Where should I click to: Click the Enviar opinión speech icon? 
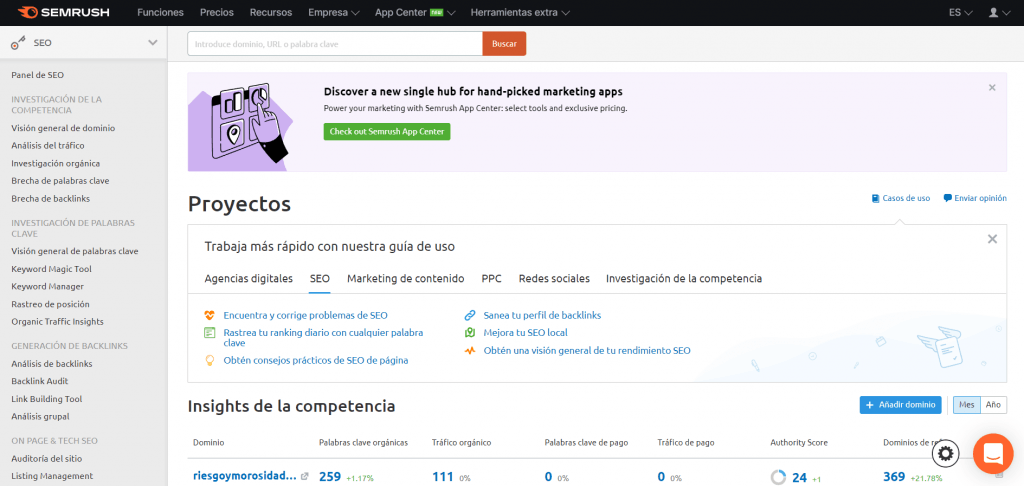948,198
